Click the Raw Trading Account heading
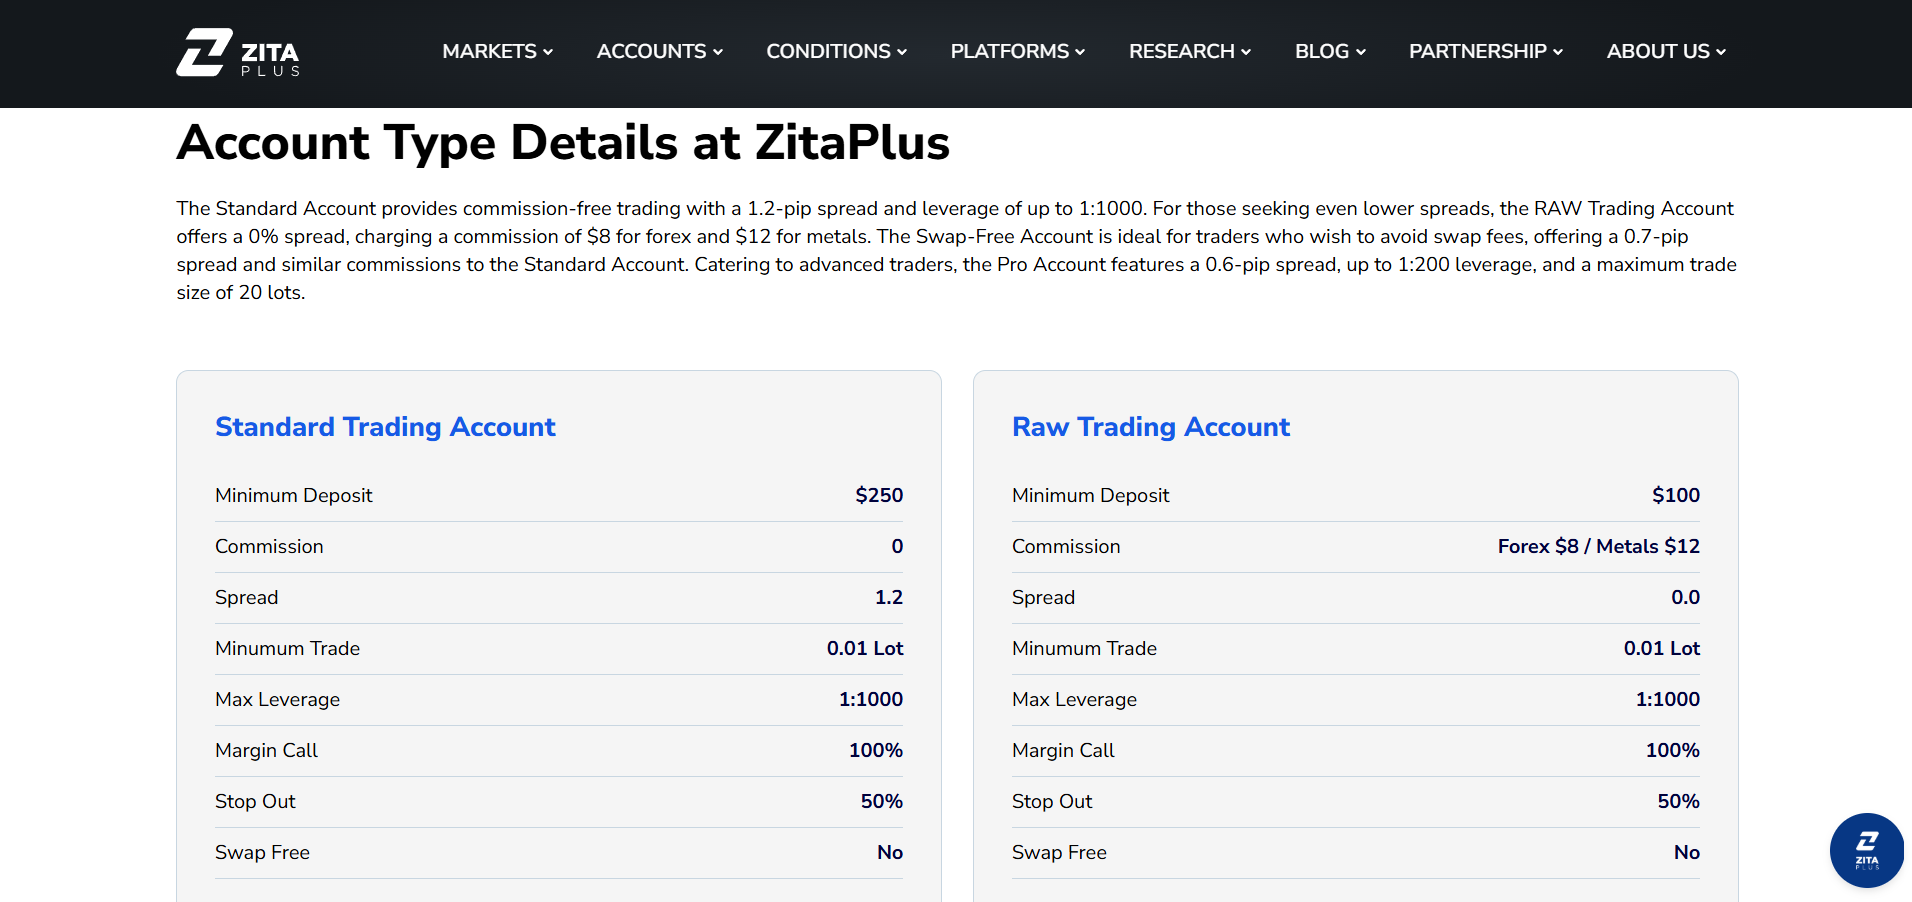 [1151, 427]
